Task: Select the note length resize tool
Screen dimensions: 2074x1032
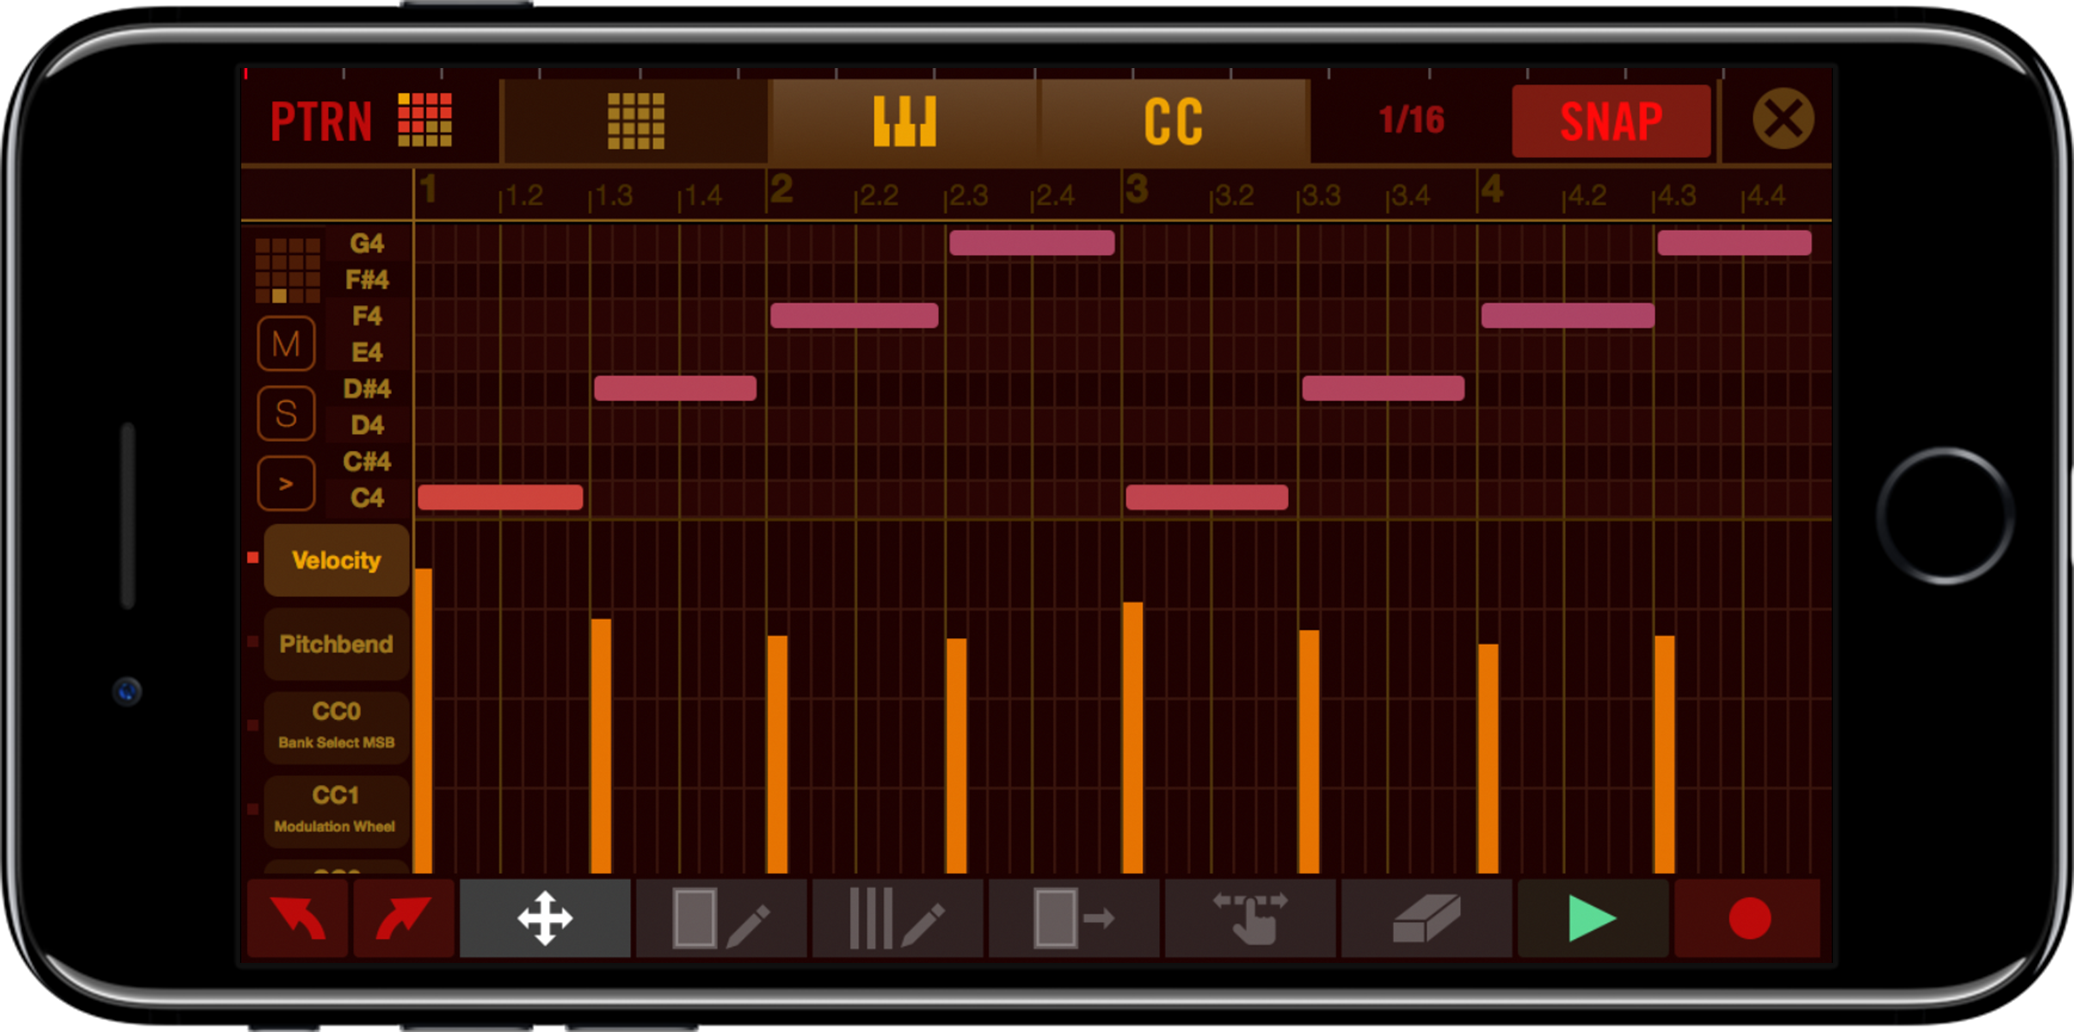Action: pos(1073,918)
